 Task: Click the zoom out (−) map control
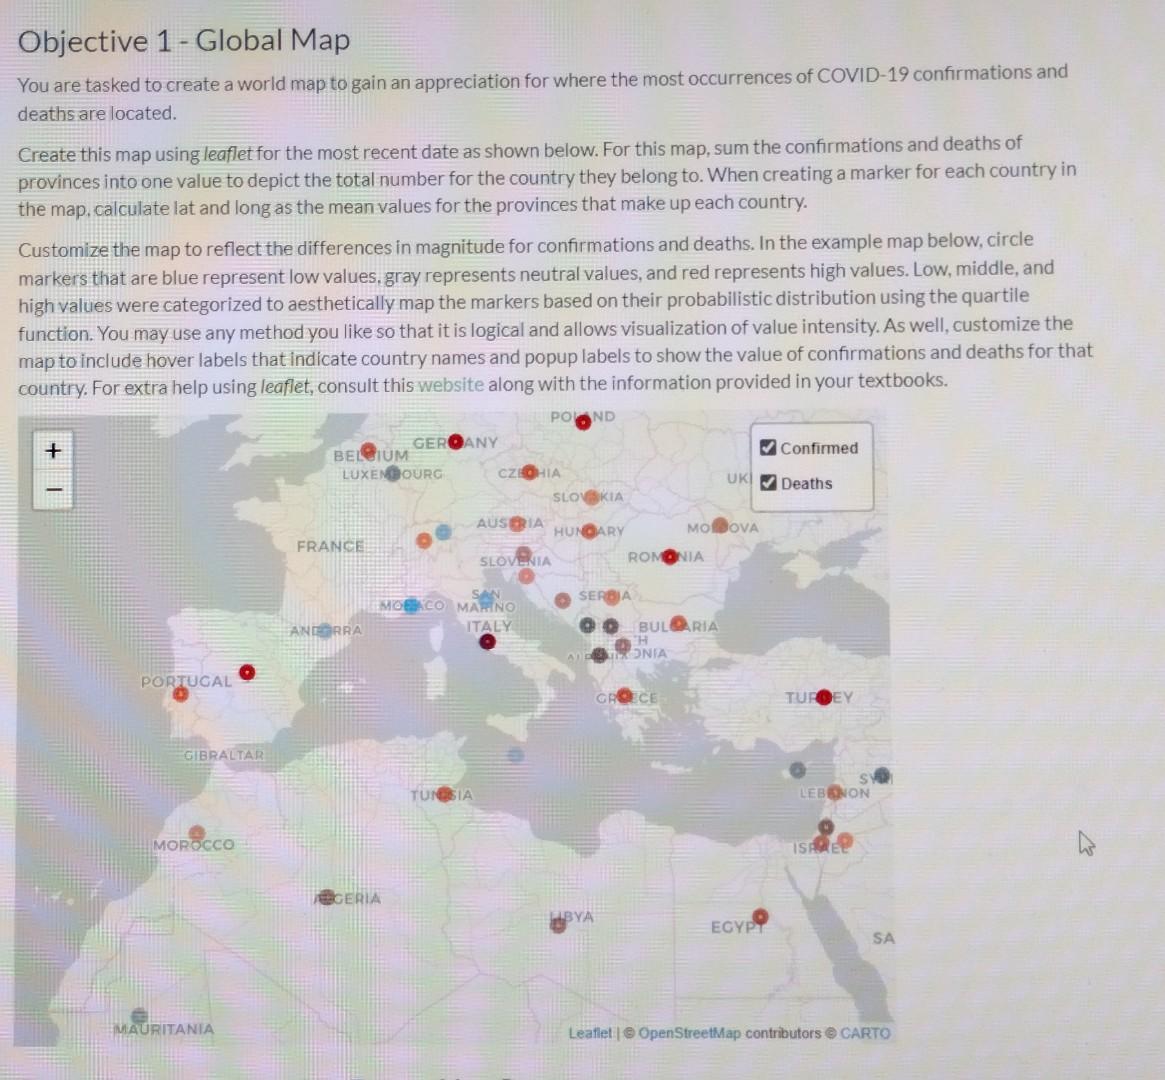coord(52,489)
